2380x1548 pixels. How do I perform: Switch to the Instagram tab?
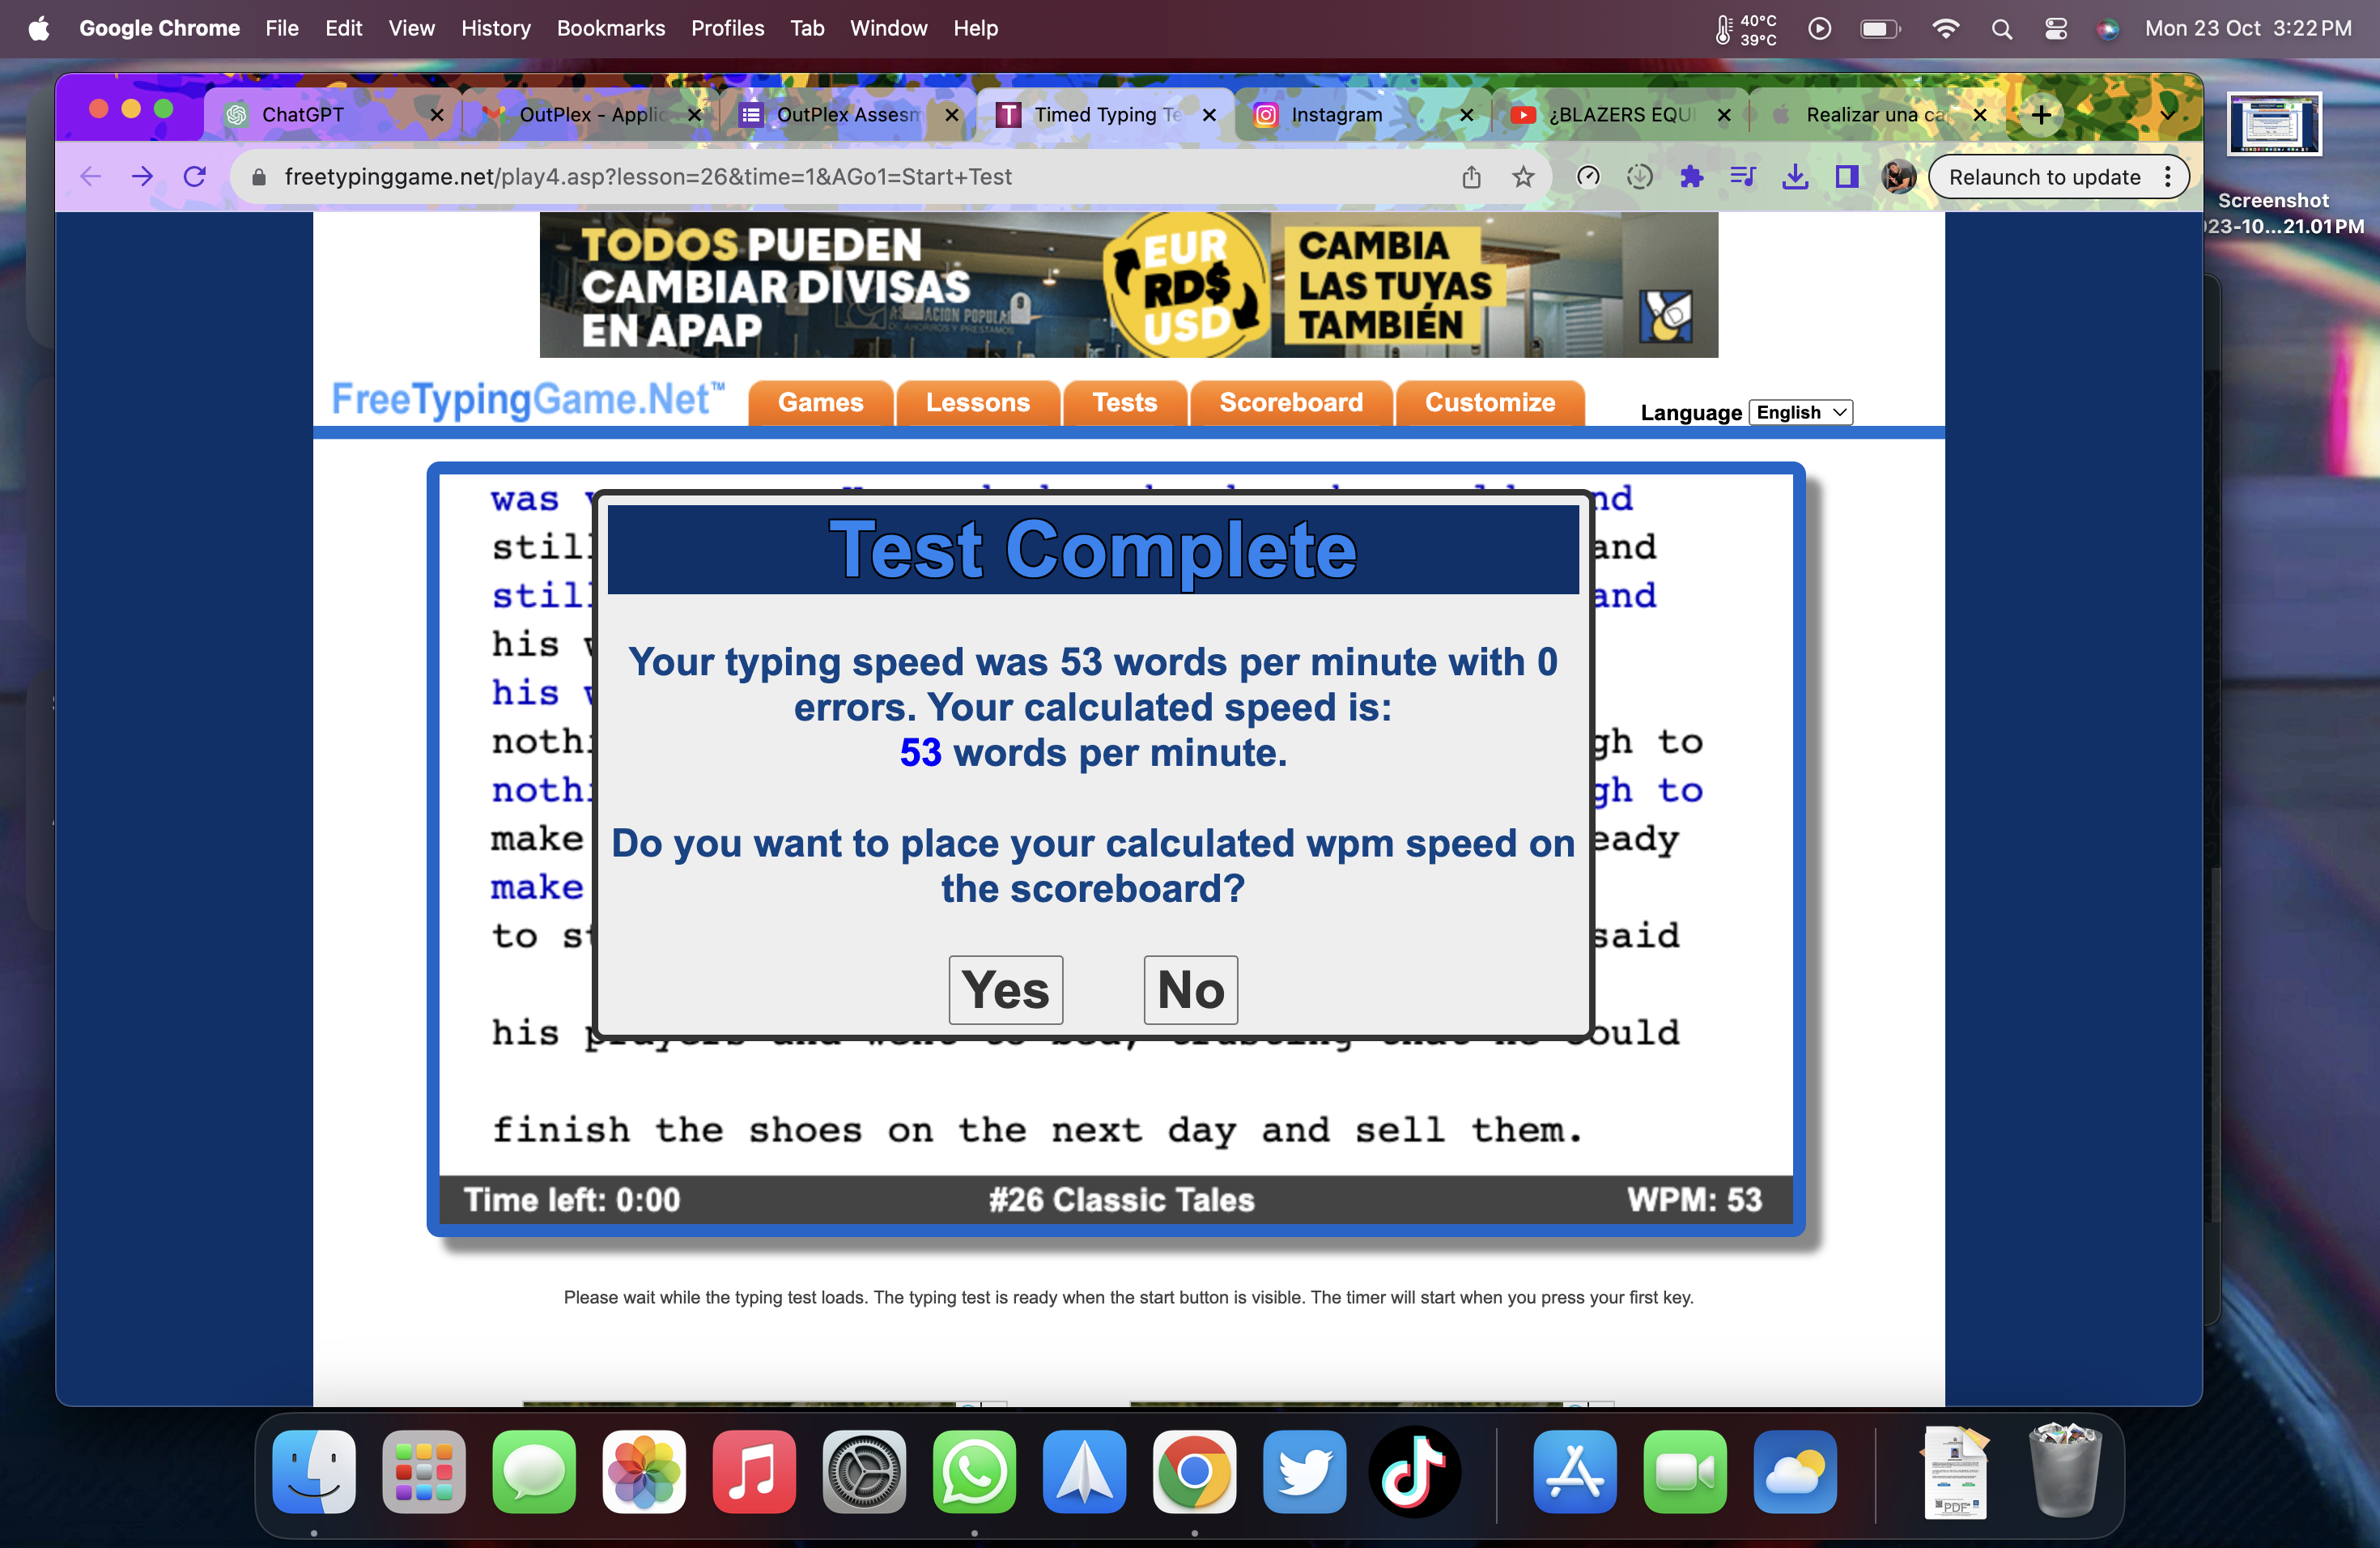1336,114
